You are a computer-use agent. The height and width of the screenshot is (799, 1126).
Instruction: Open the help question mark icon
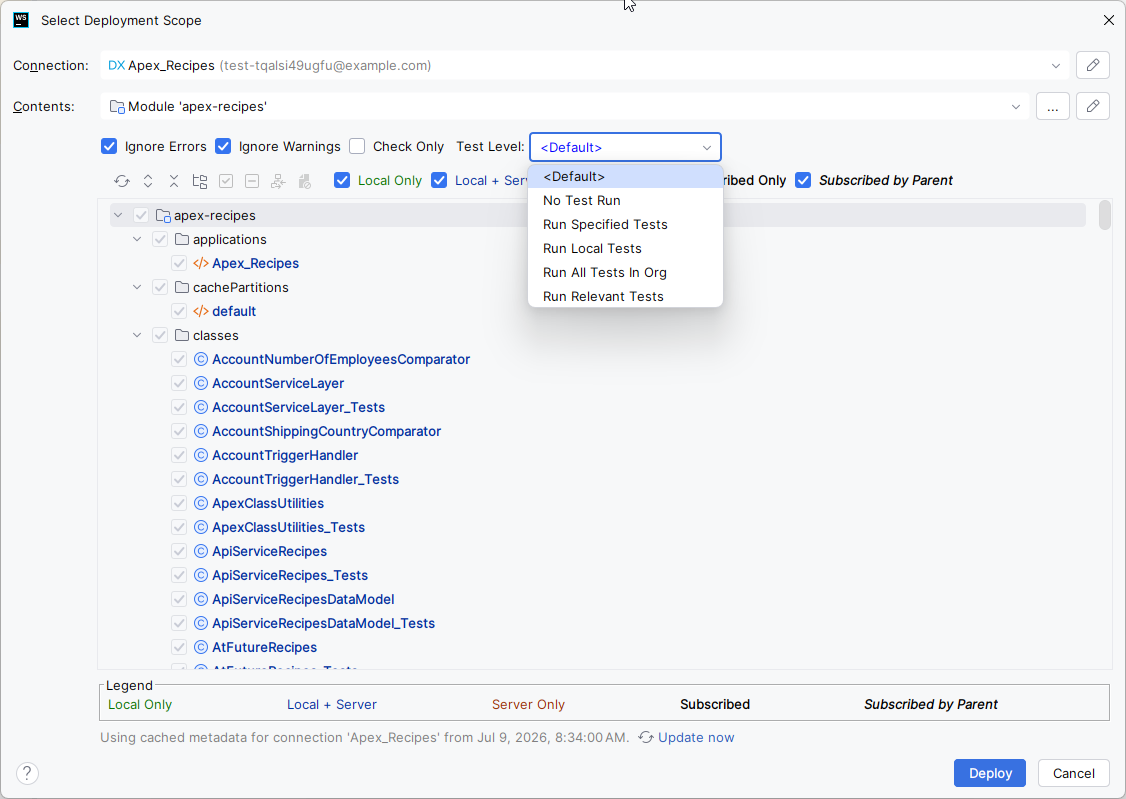[x=27, y=773]
